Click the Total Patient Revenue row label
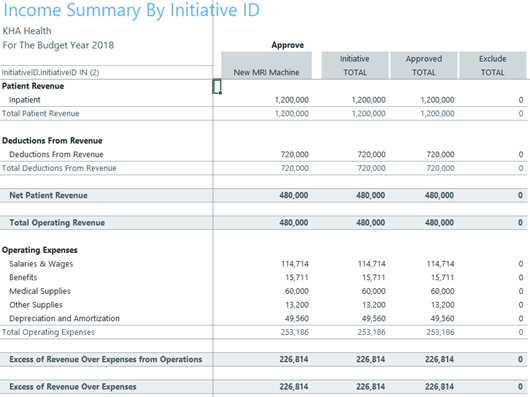The height and width of the screenshot is (397, 530). (x=41, y=114)
